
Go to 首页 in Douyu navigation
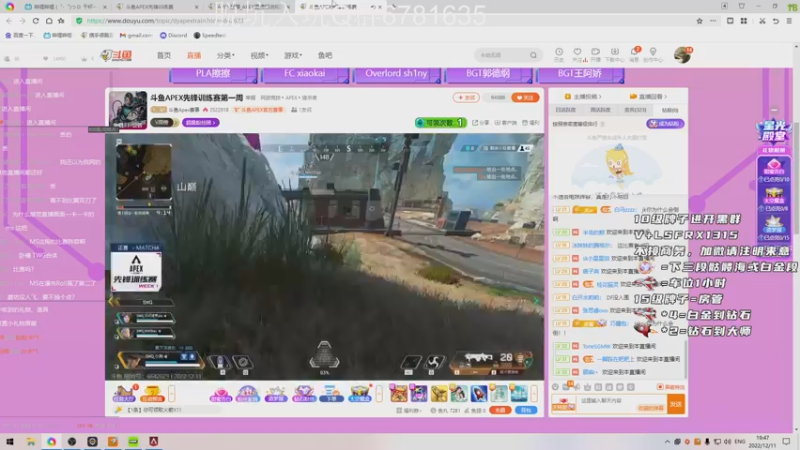(164, 55)
